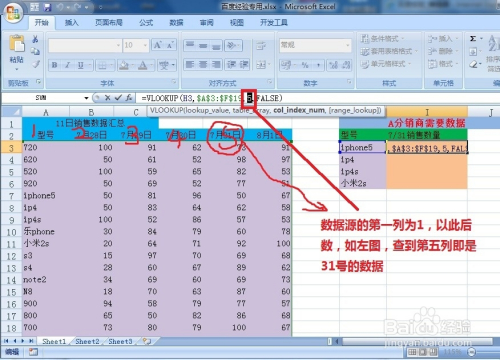The width and height of the screenshot is (500, 360).
Task: Open the 开始 ribbon tab
Action: click(42, 22)
